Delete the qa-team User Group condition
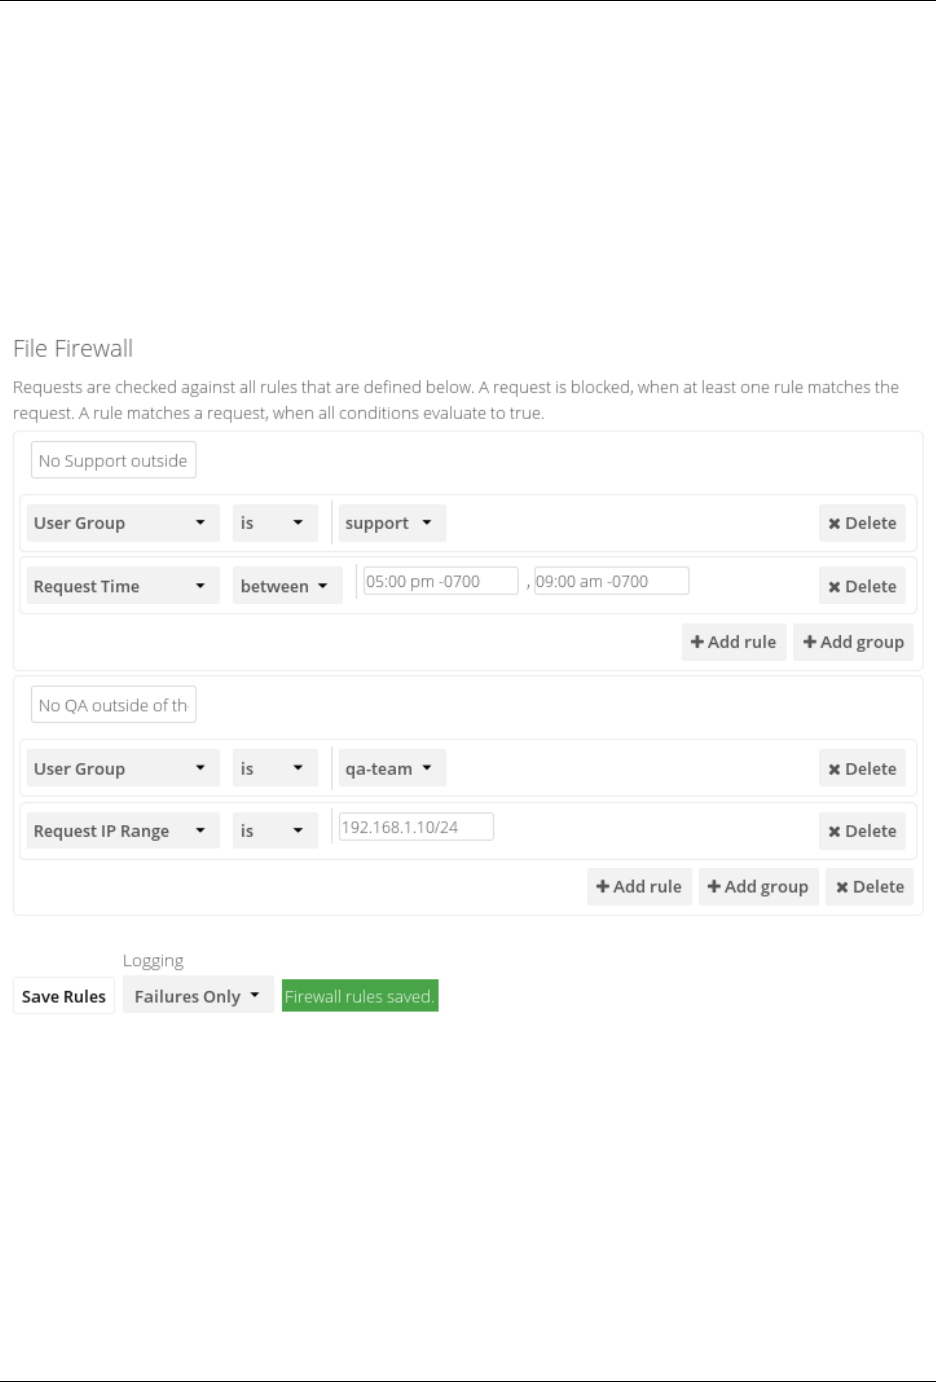 point(862,769)
